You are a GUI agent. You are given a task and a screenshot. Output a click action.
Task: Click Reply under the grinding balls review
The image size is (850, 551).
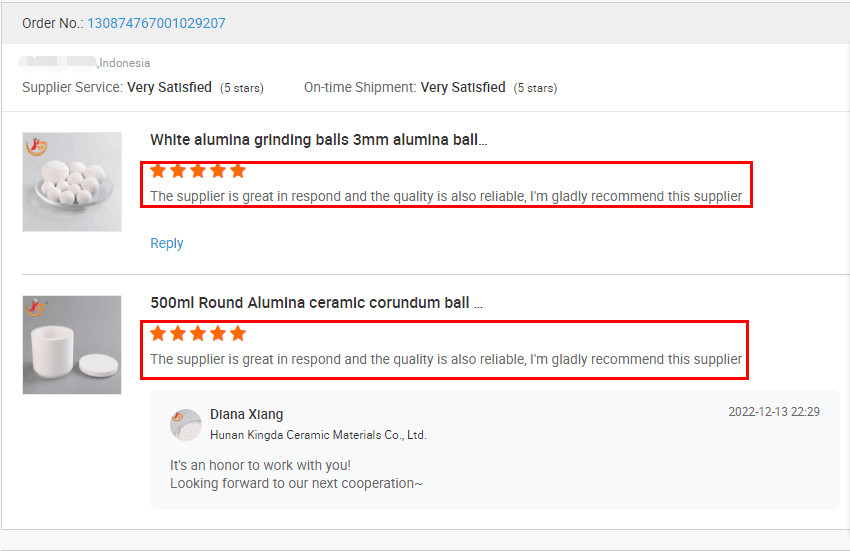tap(166, 243)
